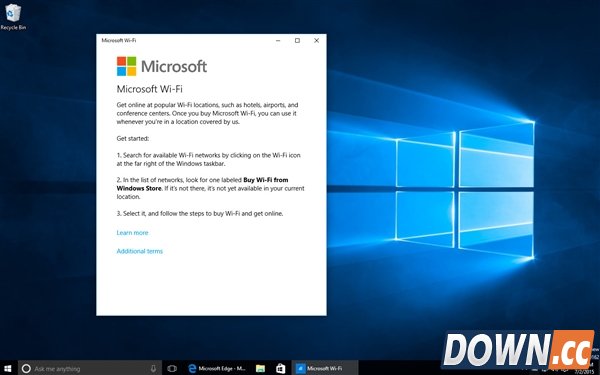
Task: Switch to the Microsoft Edge taskbar button
Action: [x=217, y=368]
